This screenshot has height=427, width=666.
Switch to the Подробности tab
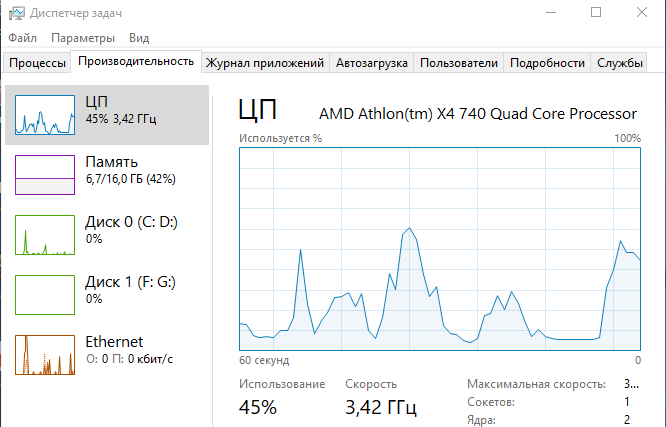547,63
